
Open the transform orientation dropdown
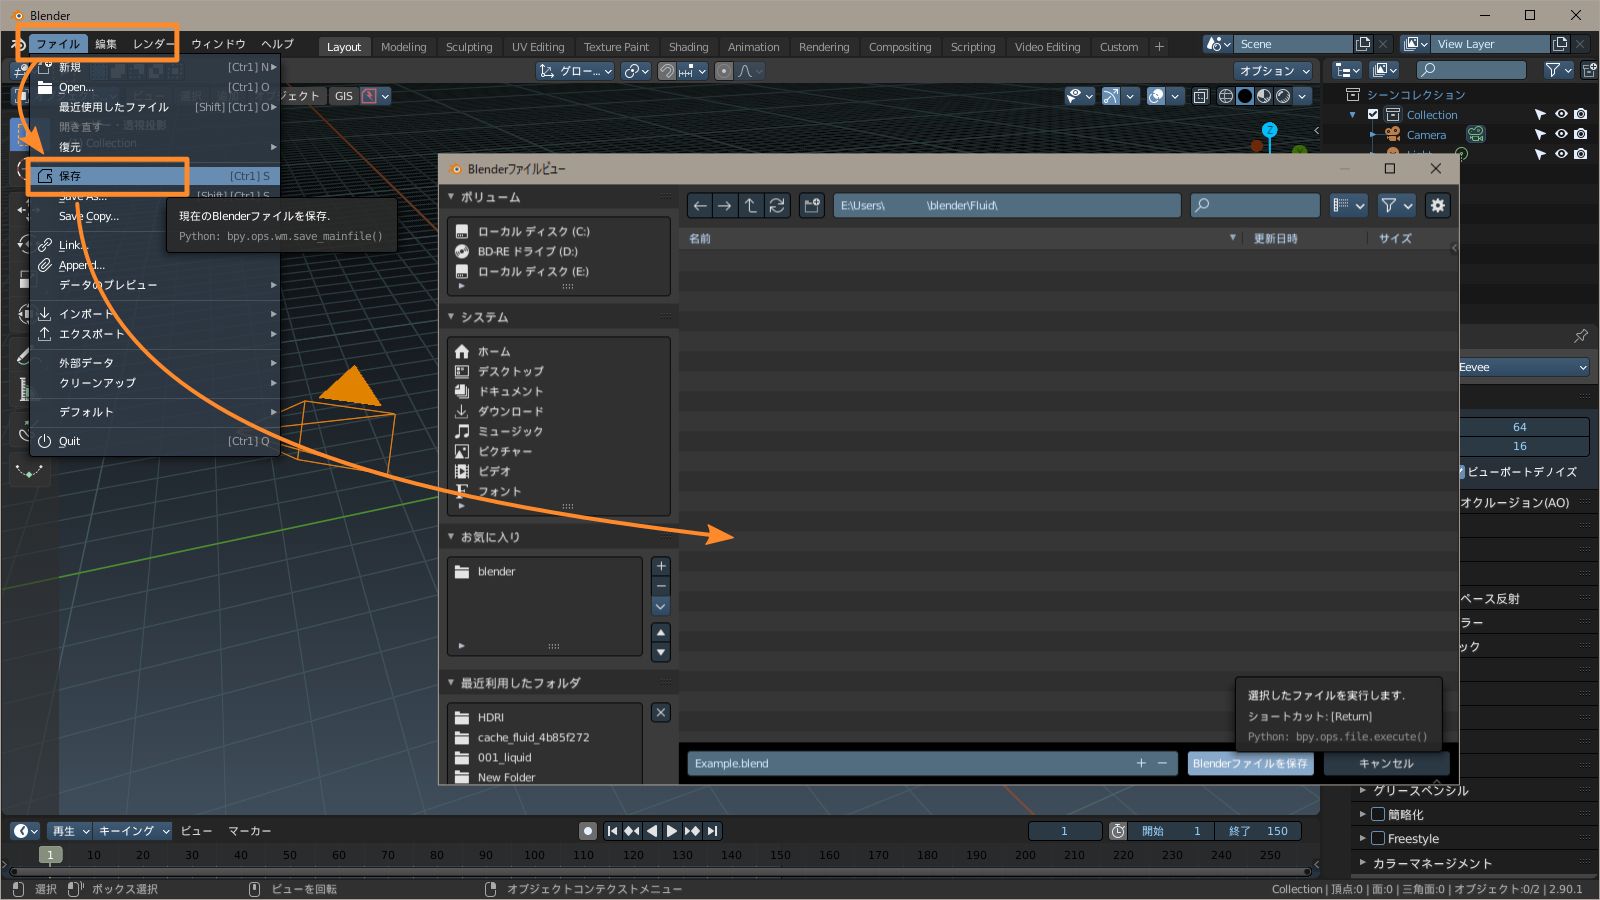click(x=575, y=71)
